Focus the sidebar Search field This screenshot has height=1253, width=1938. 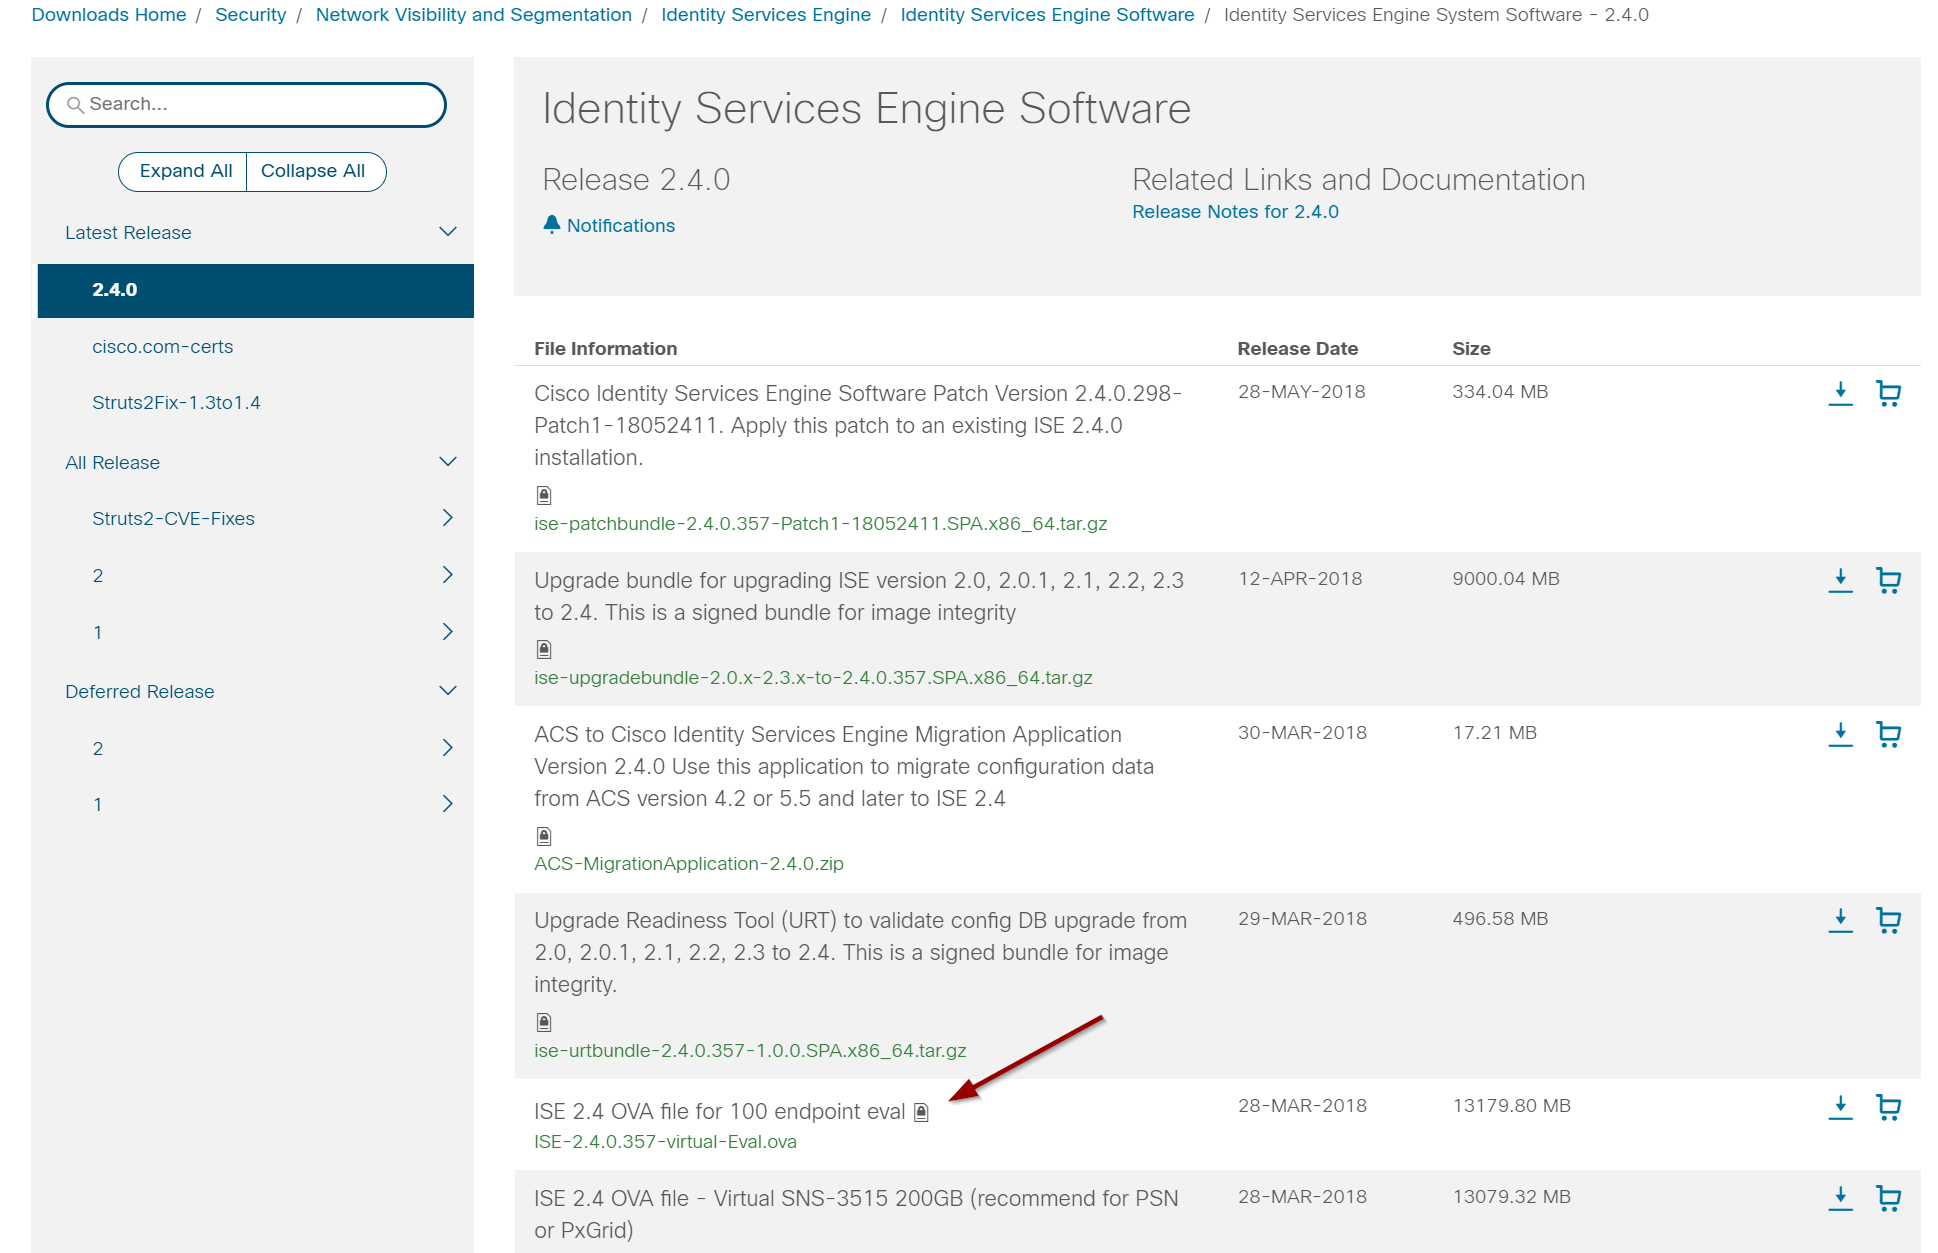click(246, 105)
